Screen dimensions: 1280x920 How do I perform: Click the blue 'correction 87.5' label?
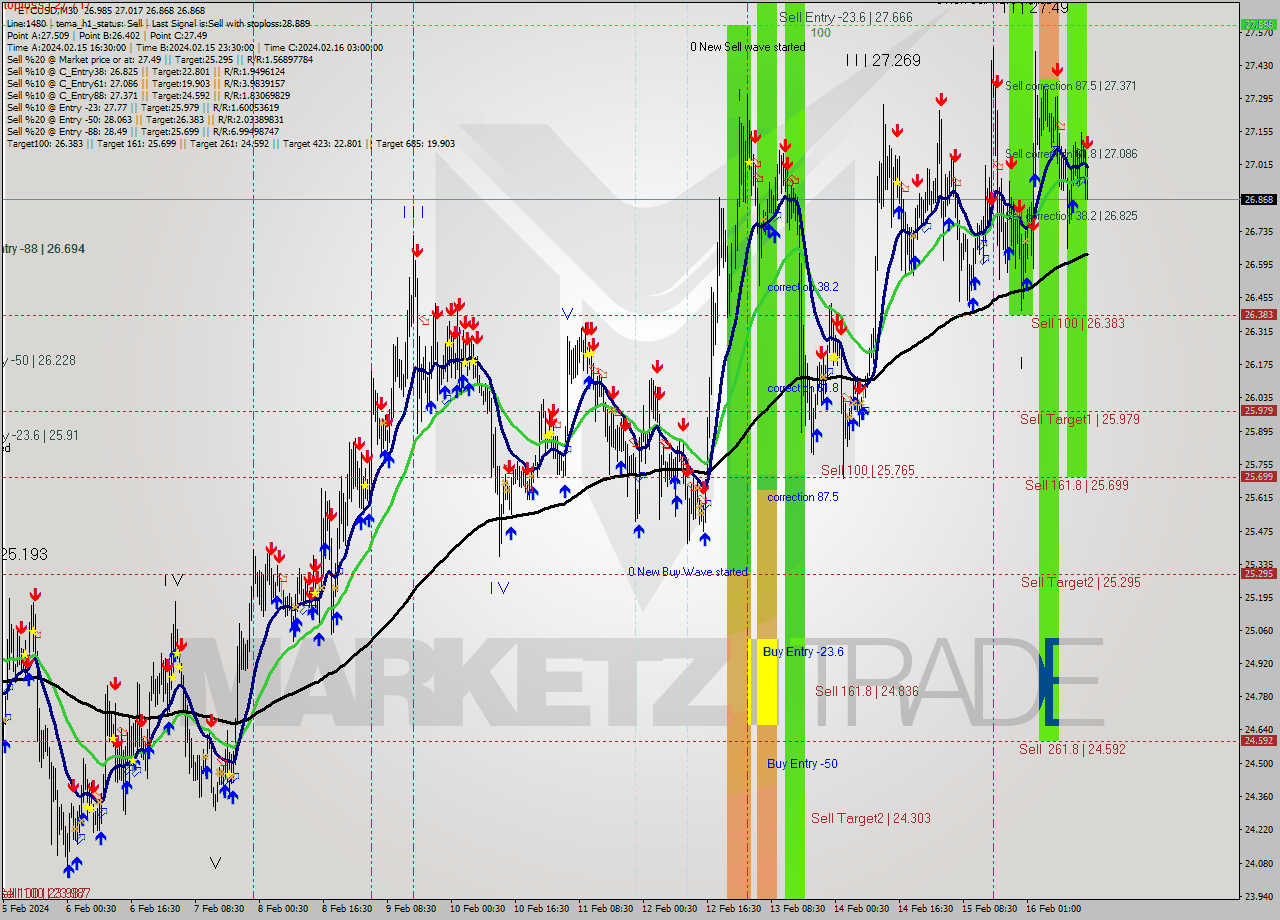coord(803,497)
